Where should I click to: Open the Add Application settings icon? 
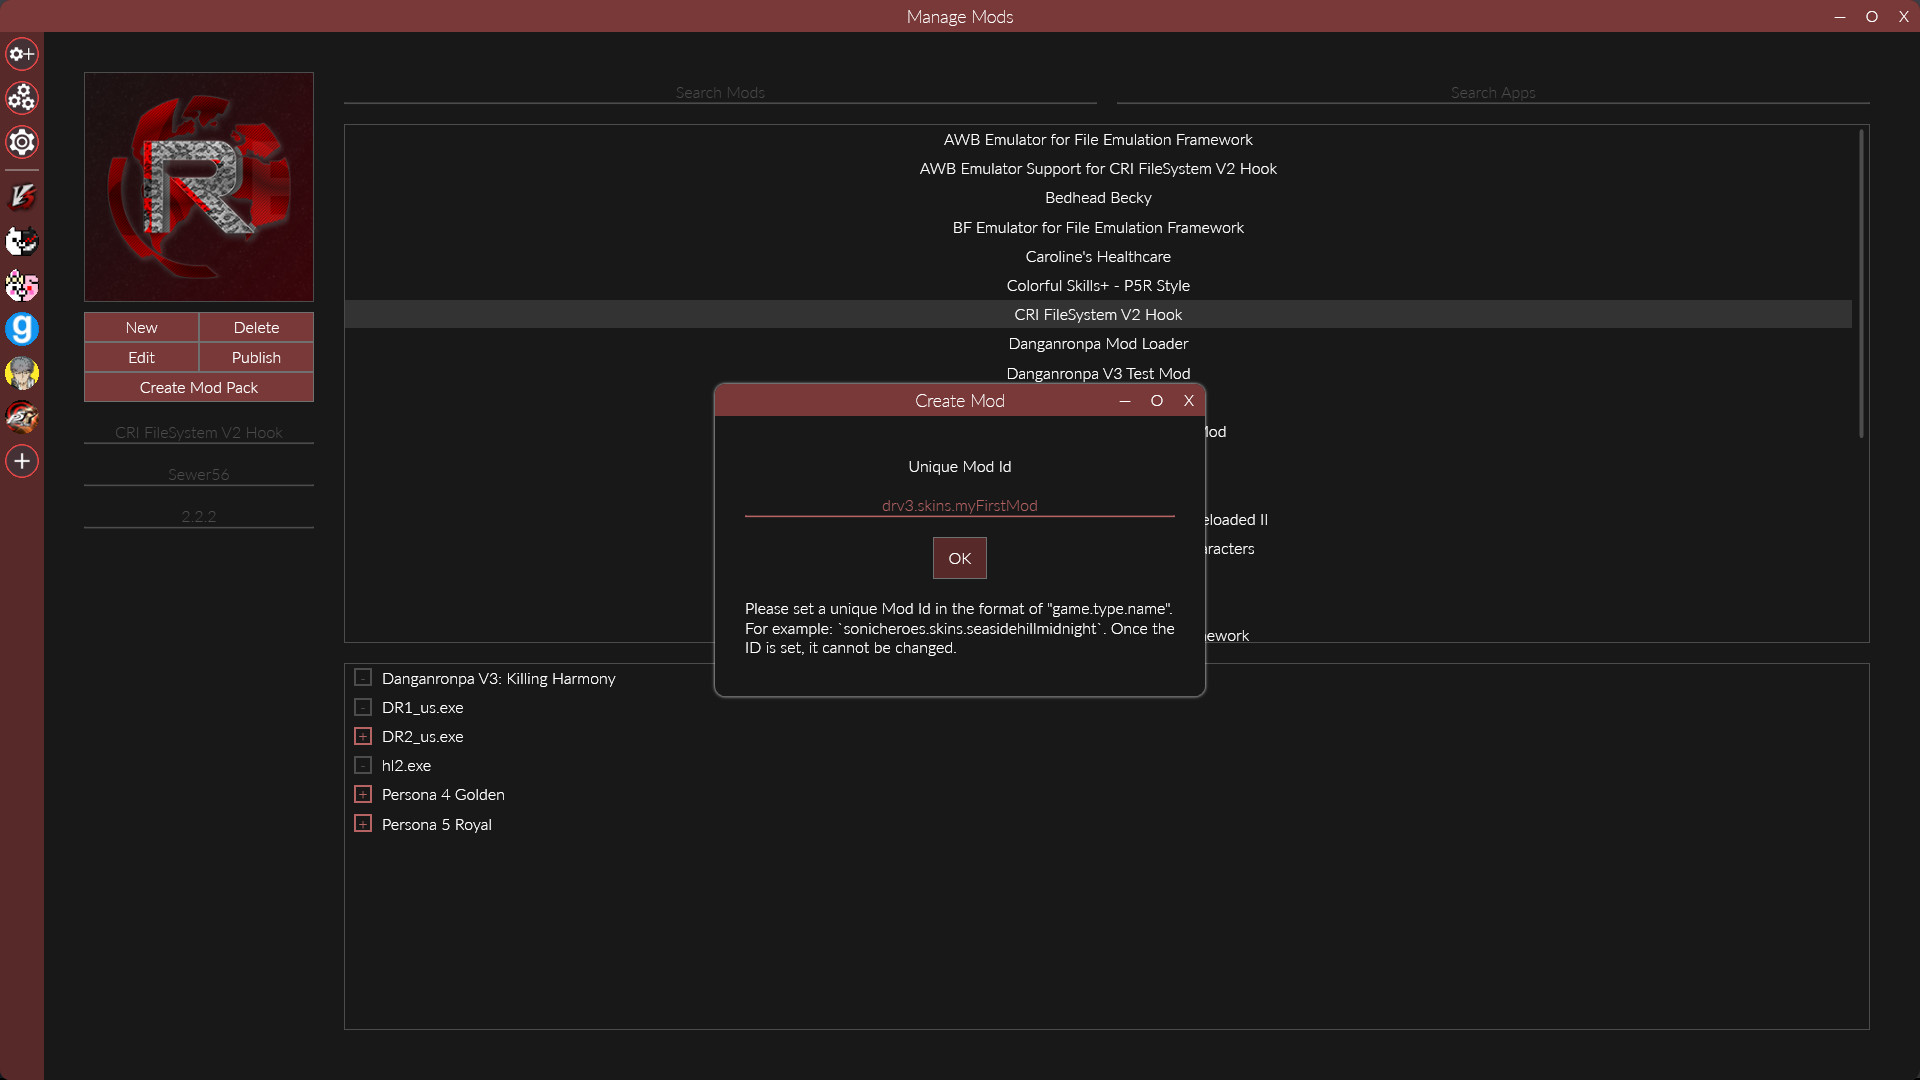click(21, 54)
